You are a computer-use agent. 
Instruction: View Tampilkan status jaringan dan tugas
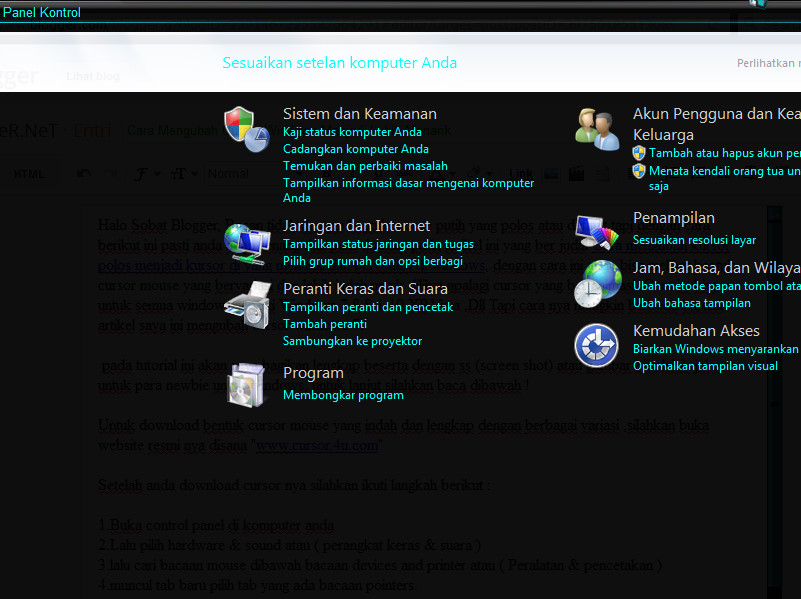(378, 244)
